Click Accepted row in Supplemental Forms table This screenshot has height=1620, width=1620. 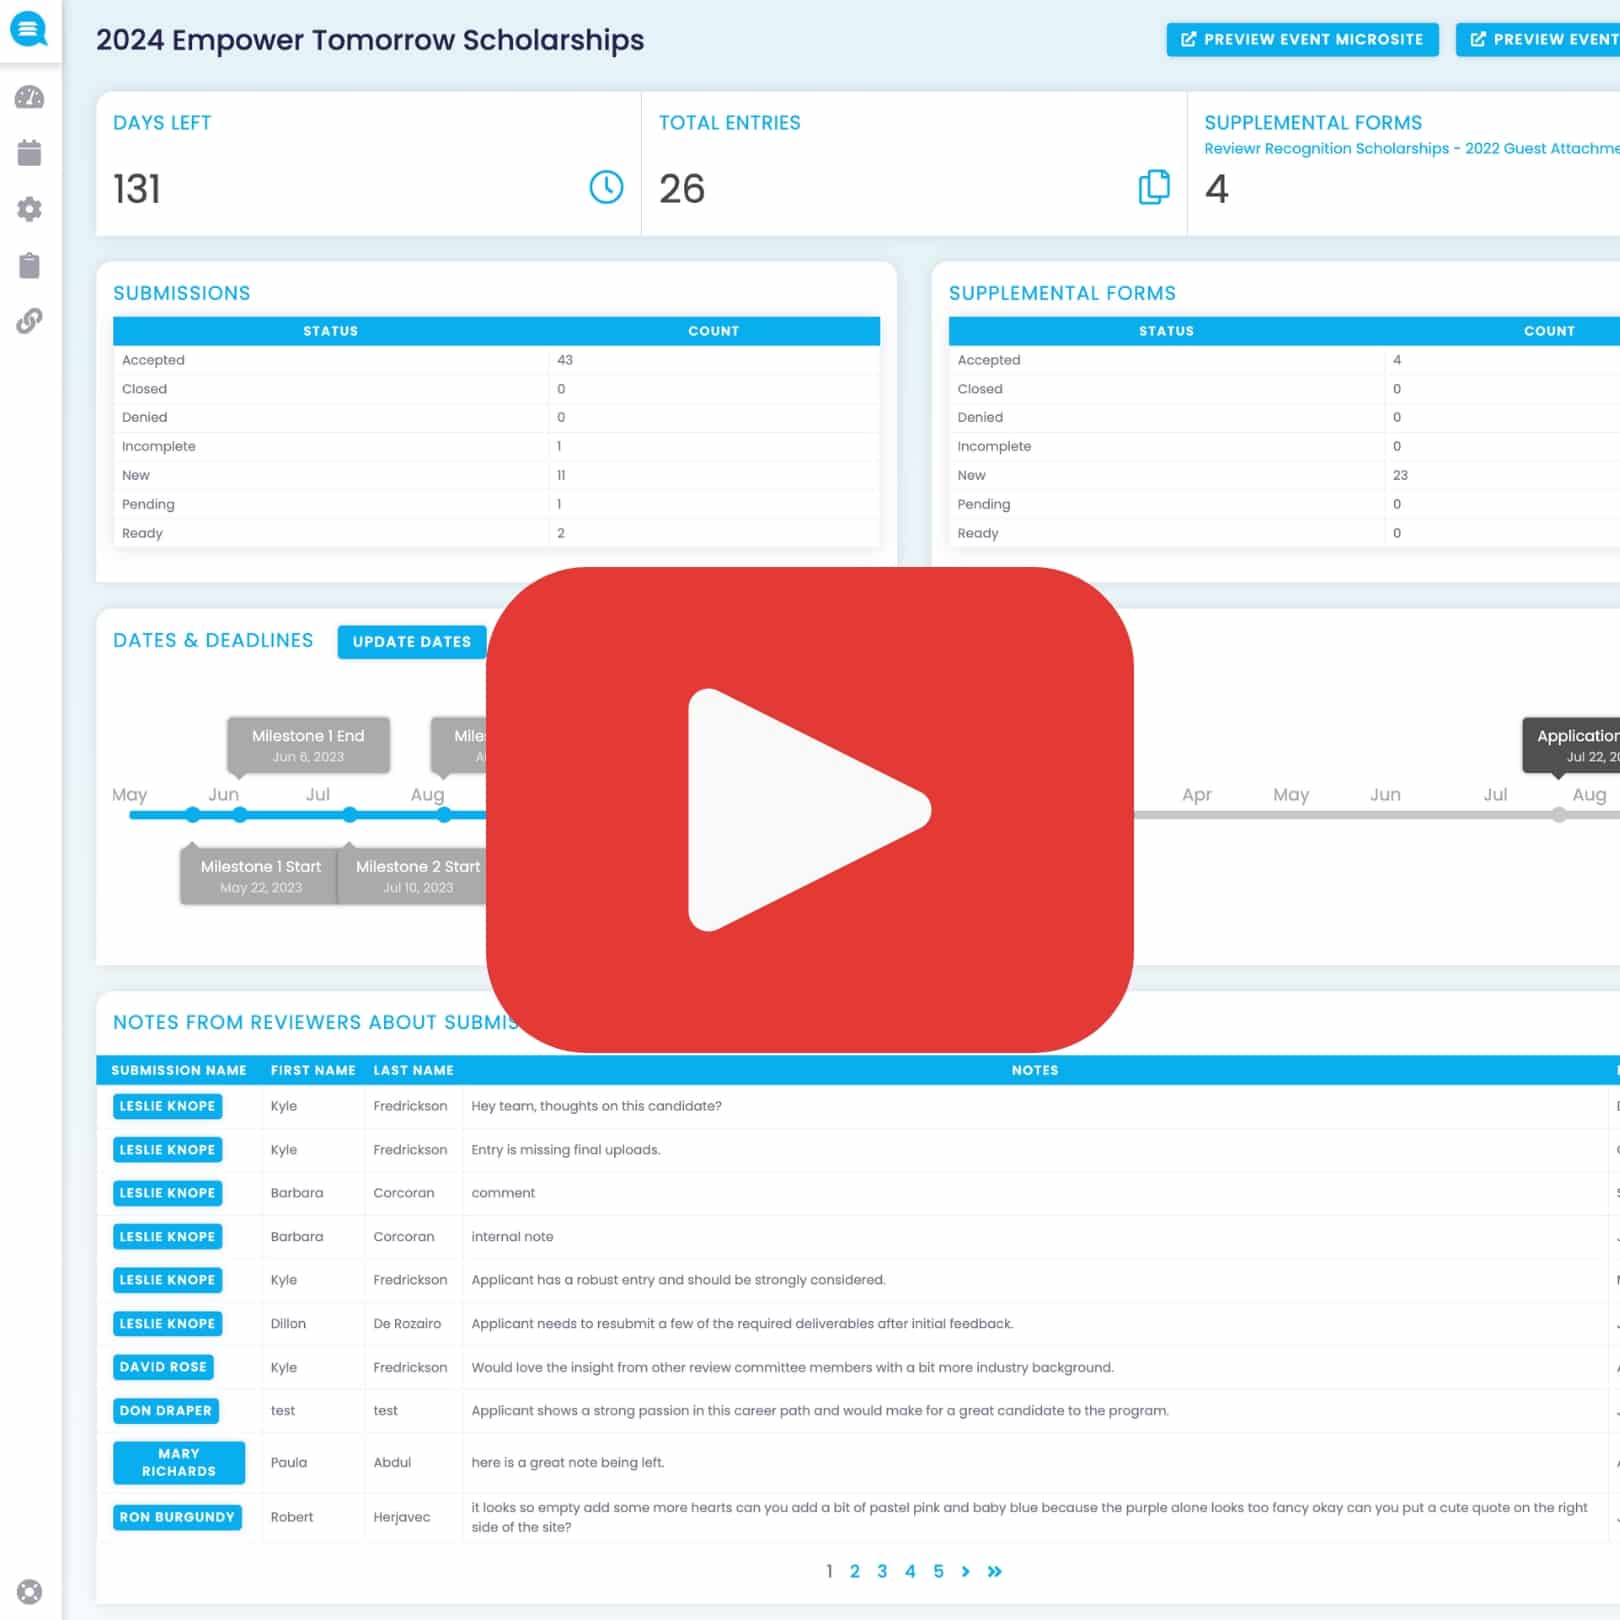point(1284,360)
